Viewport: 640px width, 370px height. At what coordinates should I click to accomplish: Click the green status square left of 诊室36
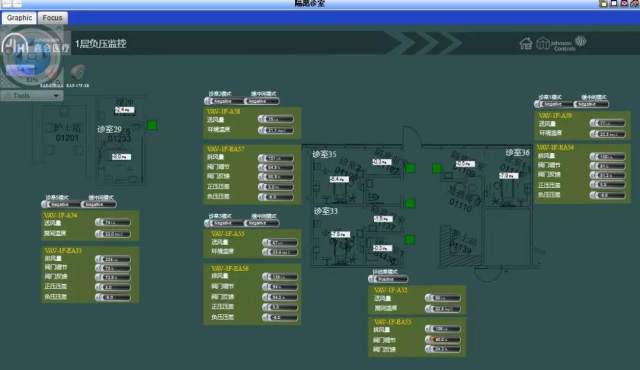click(x=437, y=168)
